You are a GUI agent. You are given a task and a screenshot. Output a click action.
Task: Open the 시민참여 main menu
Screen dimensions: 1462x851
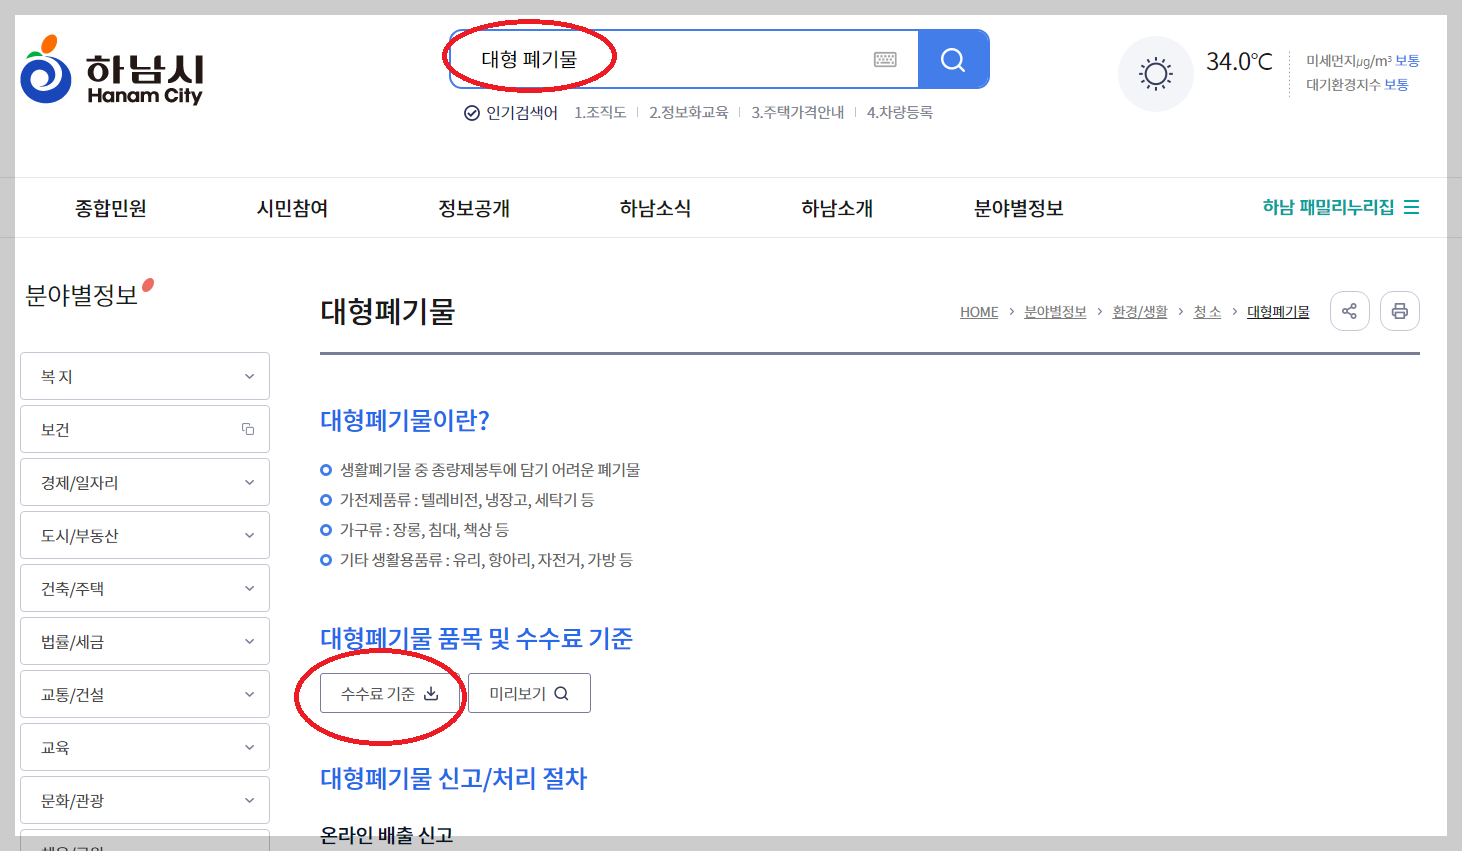tap(292, 208)
